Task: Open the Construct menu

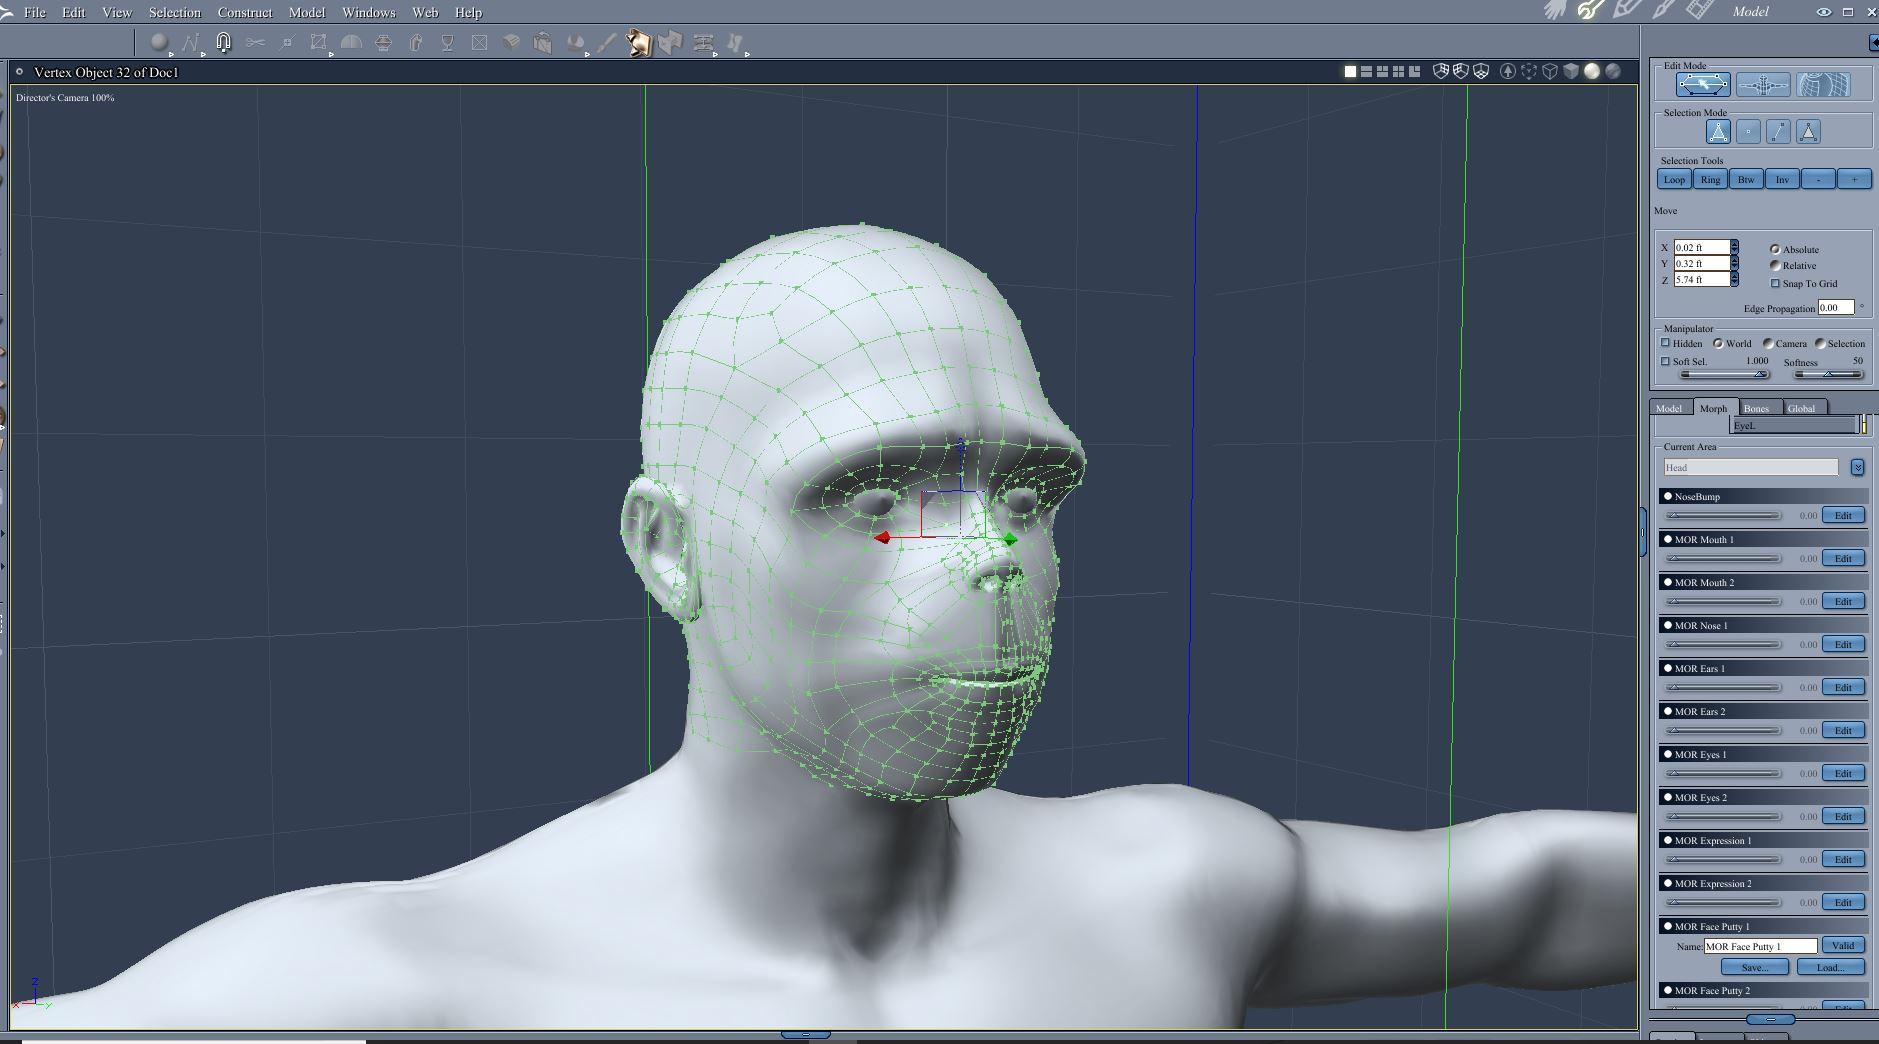Action: [245, 12]
